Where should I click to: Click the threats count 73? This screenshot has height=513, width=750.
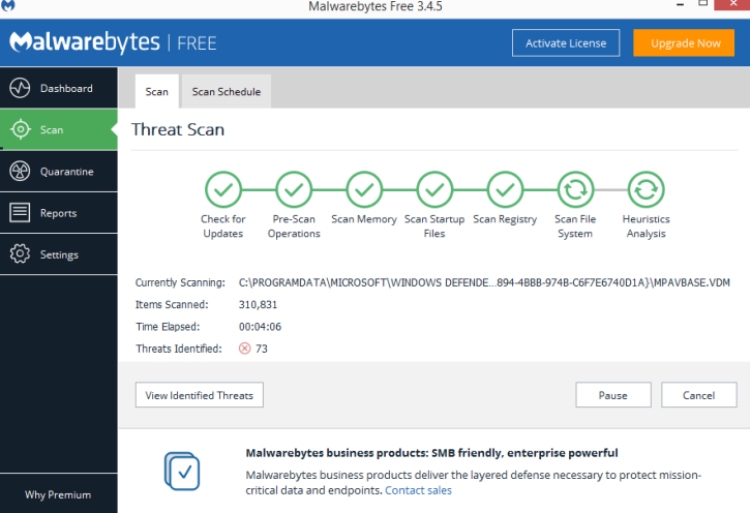262,349
